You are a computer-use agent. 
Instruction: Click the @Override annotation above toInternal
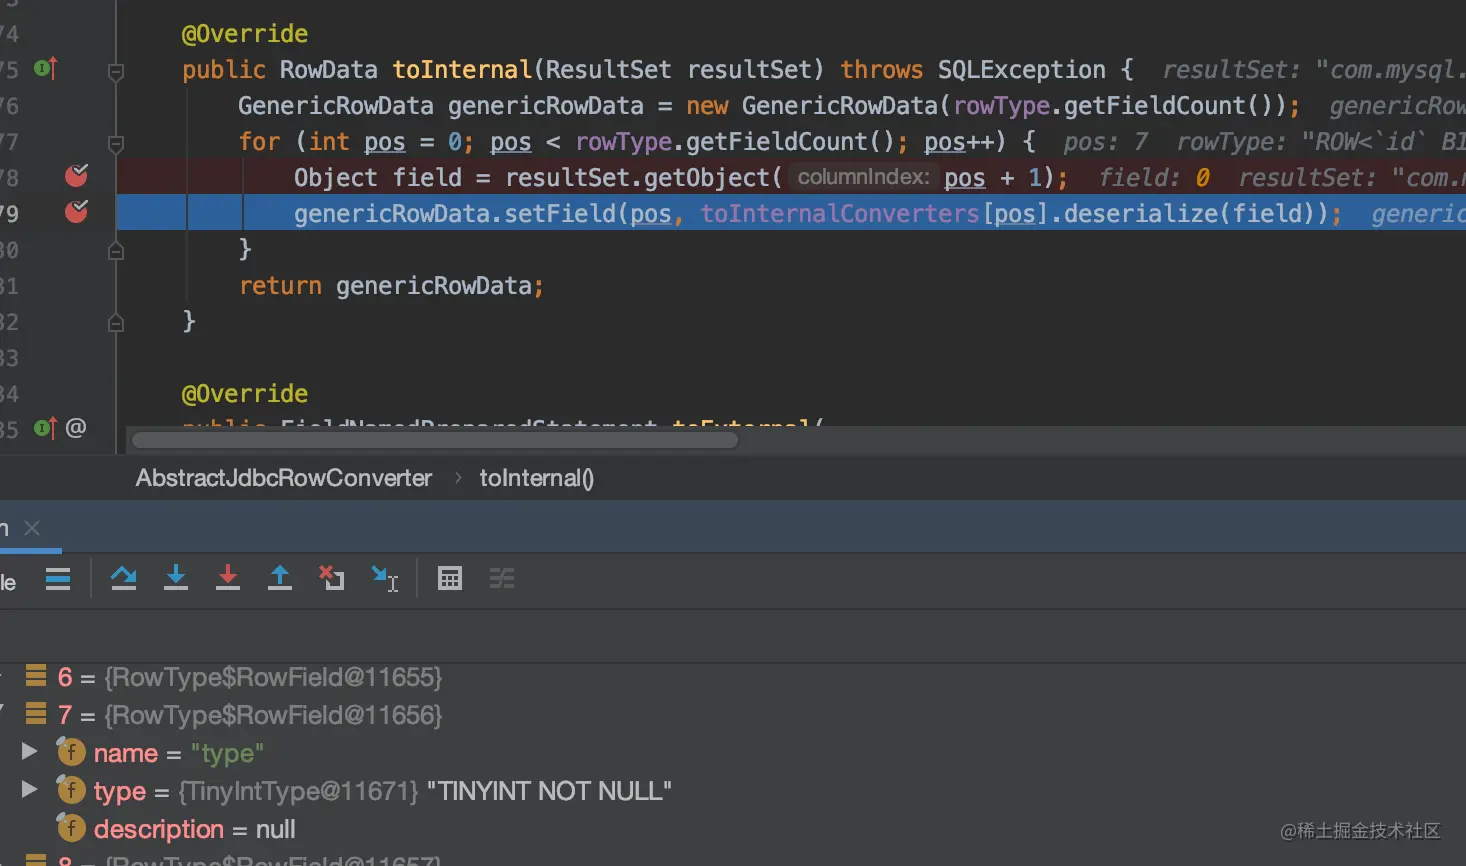click(245, 33)
